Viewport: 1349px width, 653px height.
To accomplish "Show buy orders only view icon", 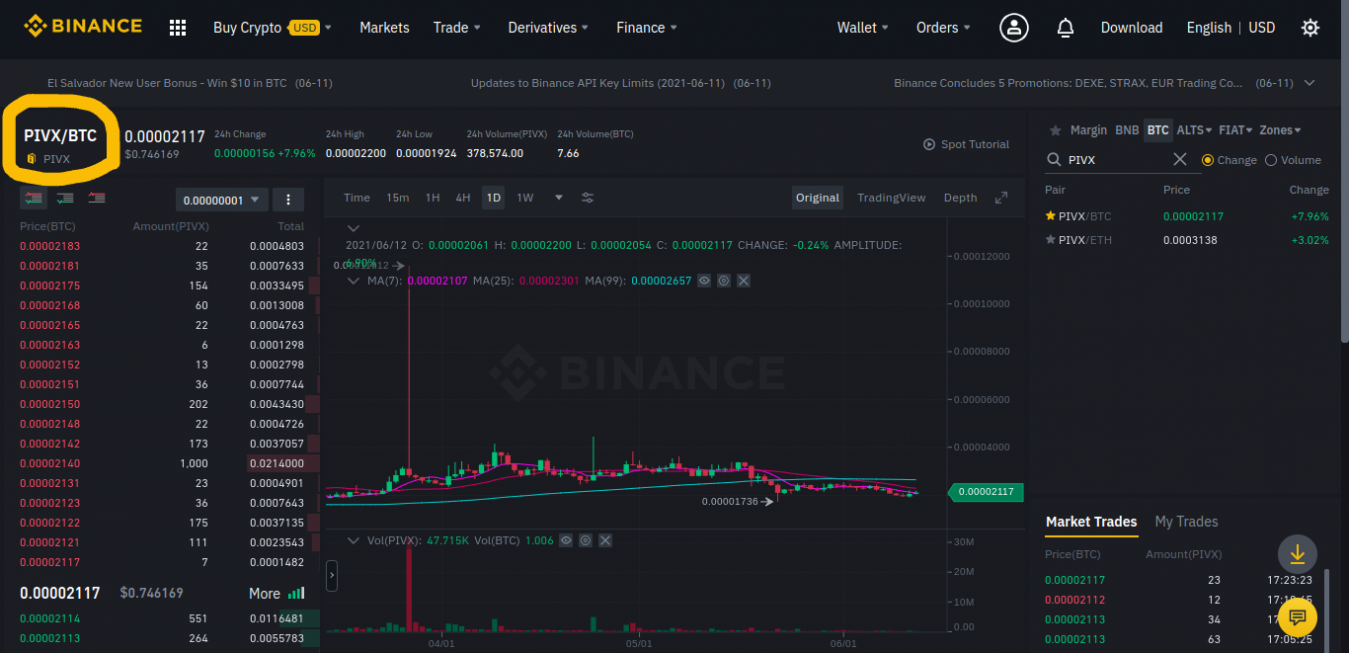I will coord(65,198).
